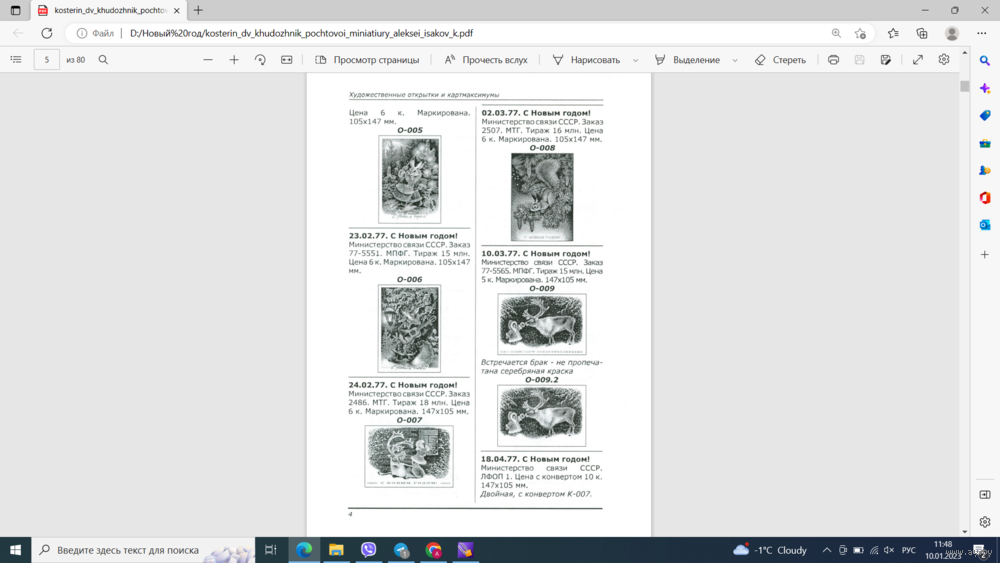Click the O-009 reindeer postcard image
The width and height of the screenshot is (1000, 563).
click(541, 324)
